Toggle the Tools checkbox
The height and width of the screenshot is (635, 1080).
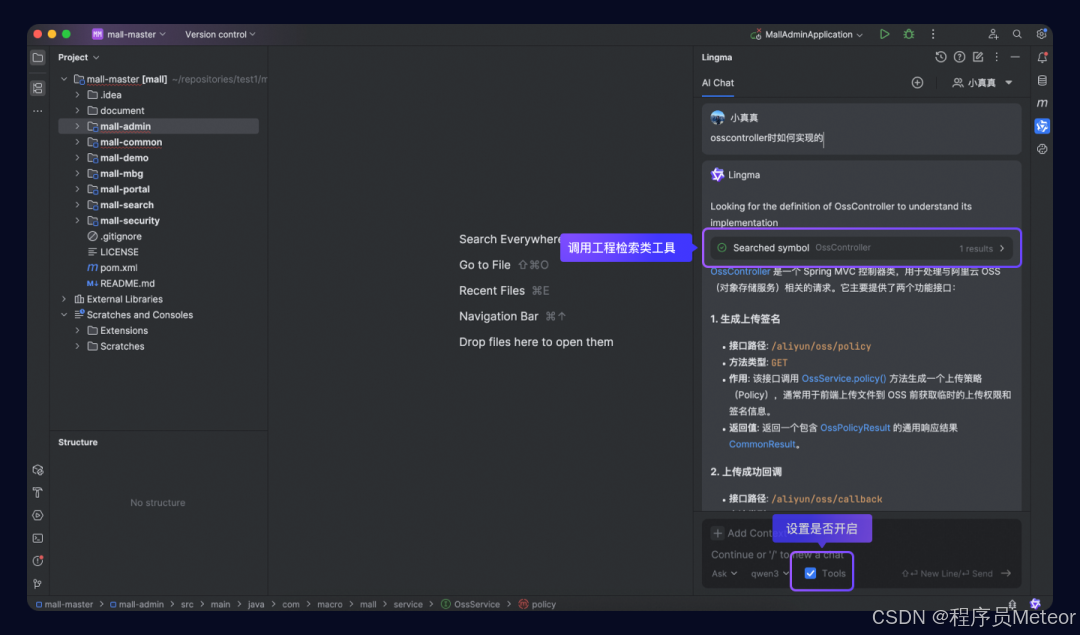(811, 573)
